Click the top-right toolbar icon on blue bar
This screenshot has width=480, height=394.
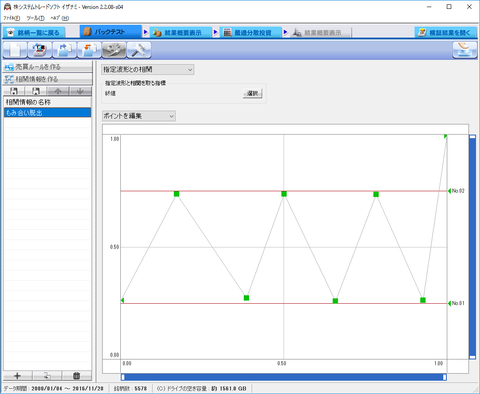(x=465, y=50)
